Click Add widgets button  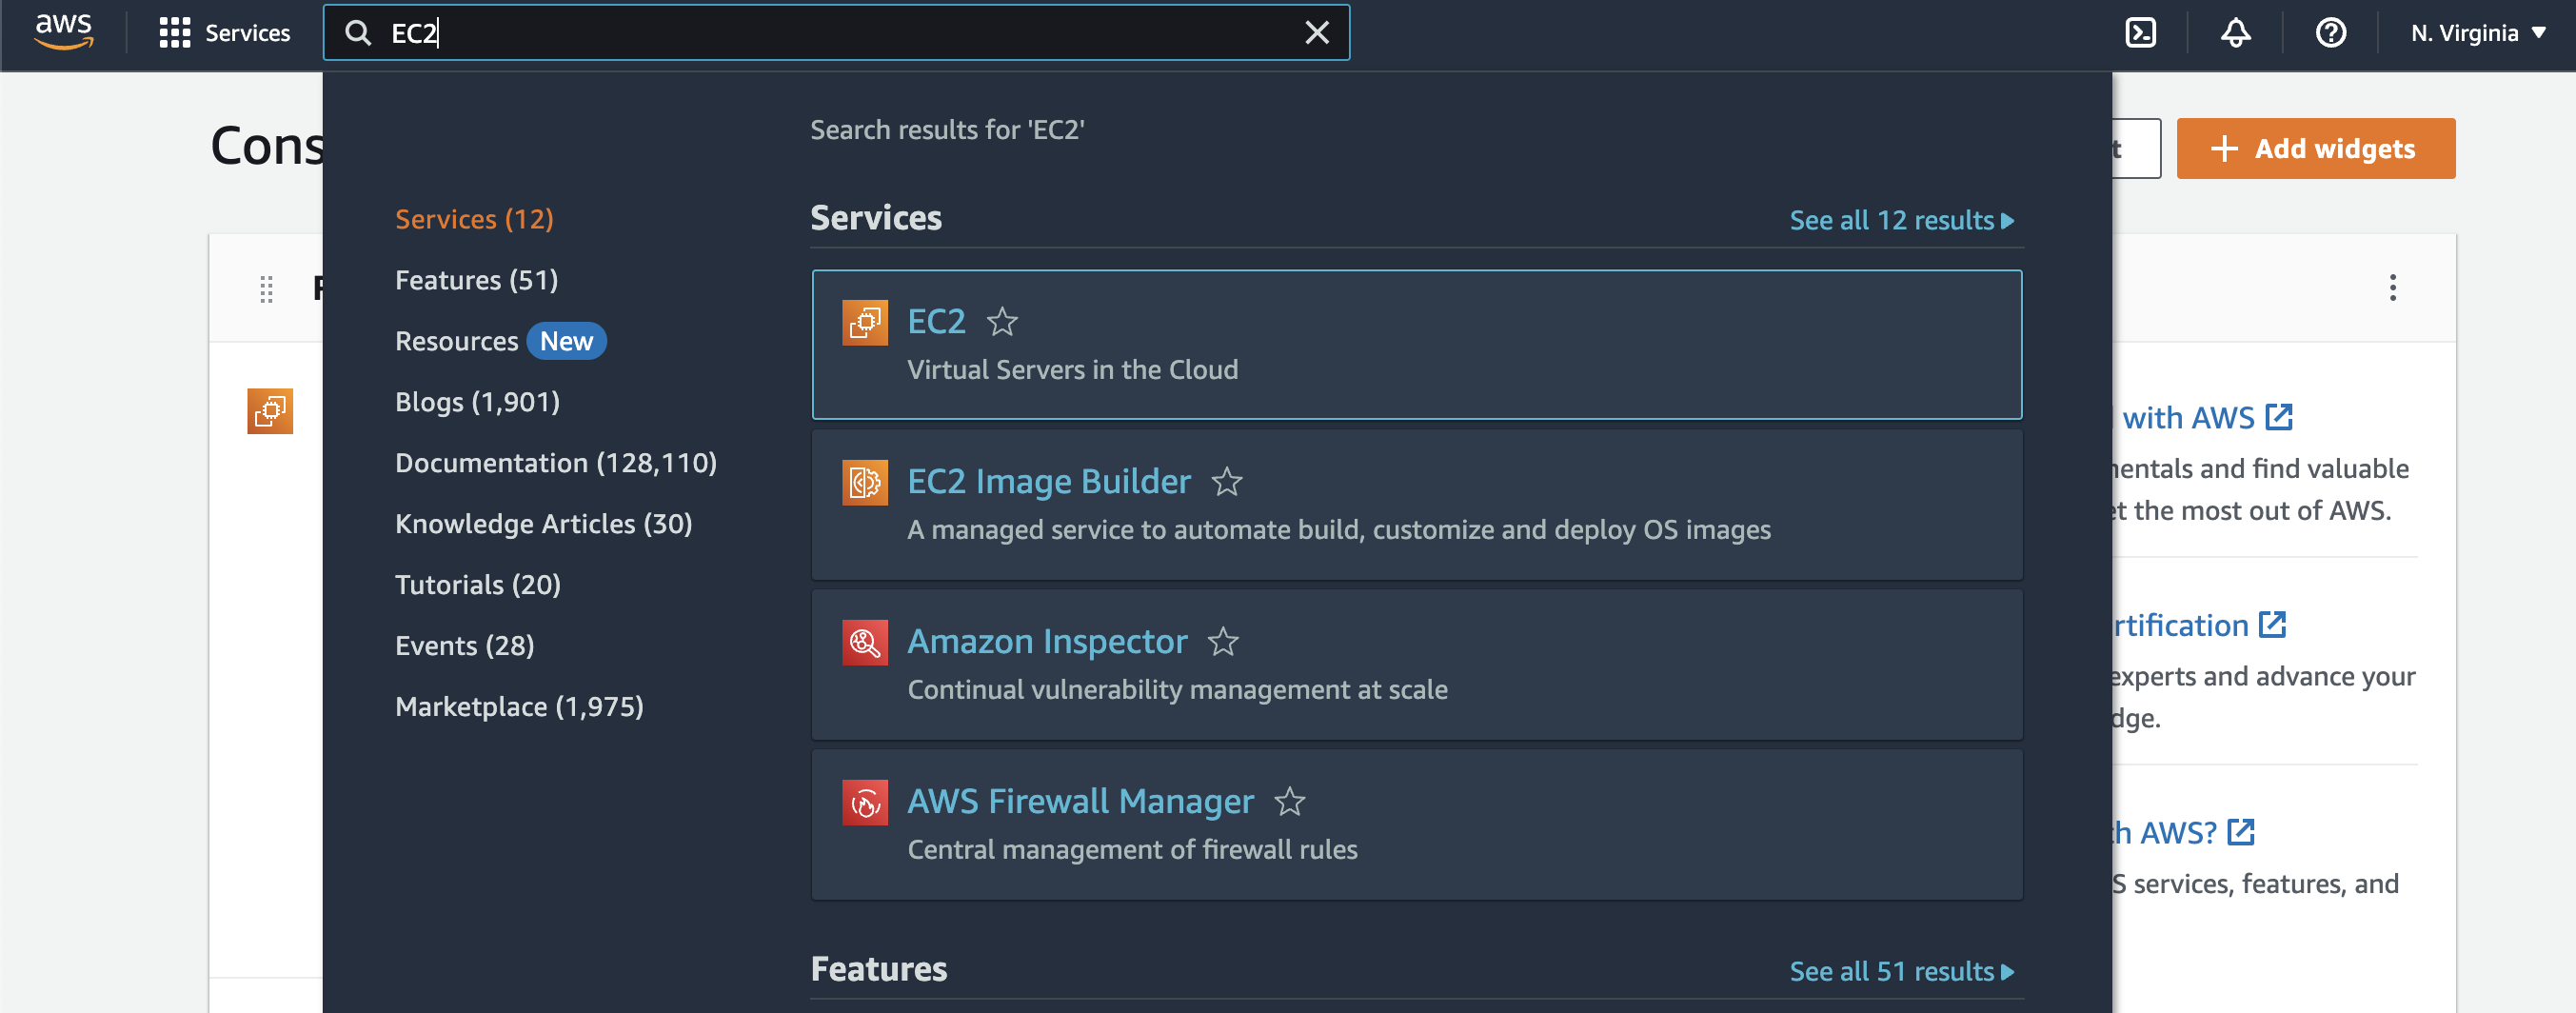2315,148
